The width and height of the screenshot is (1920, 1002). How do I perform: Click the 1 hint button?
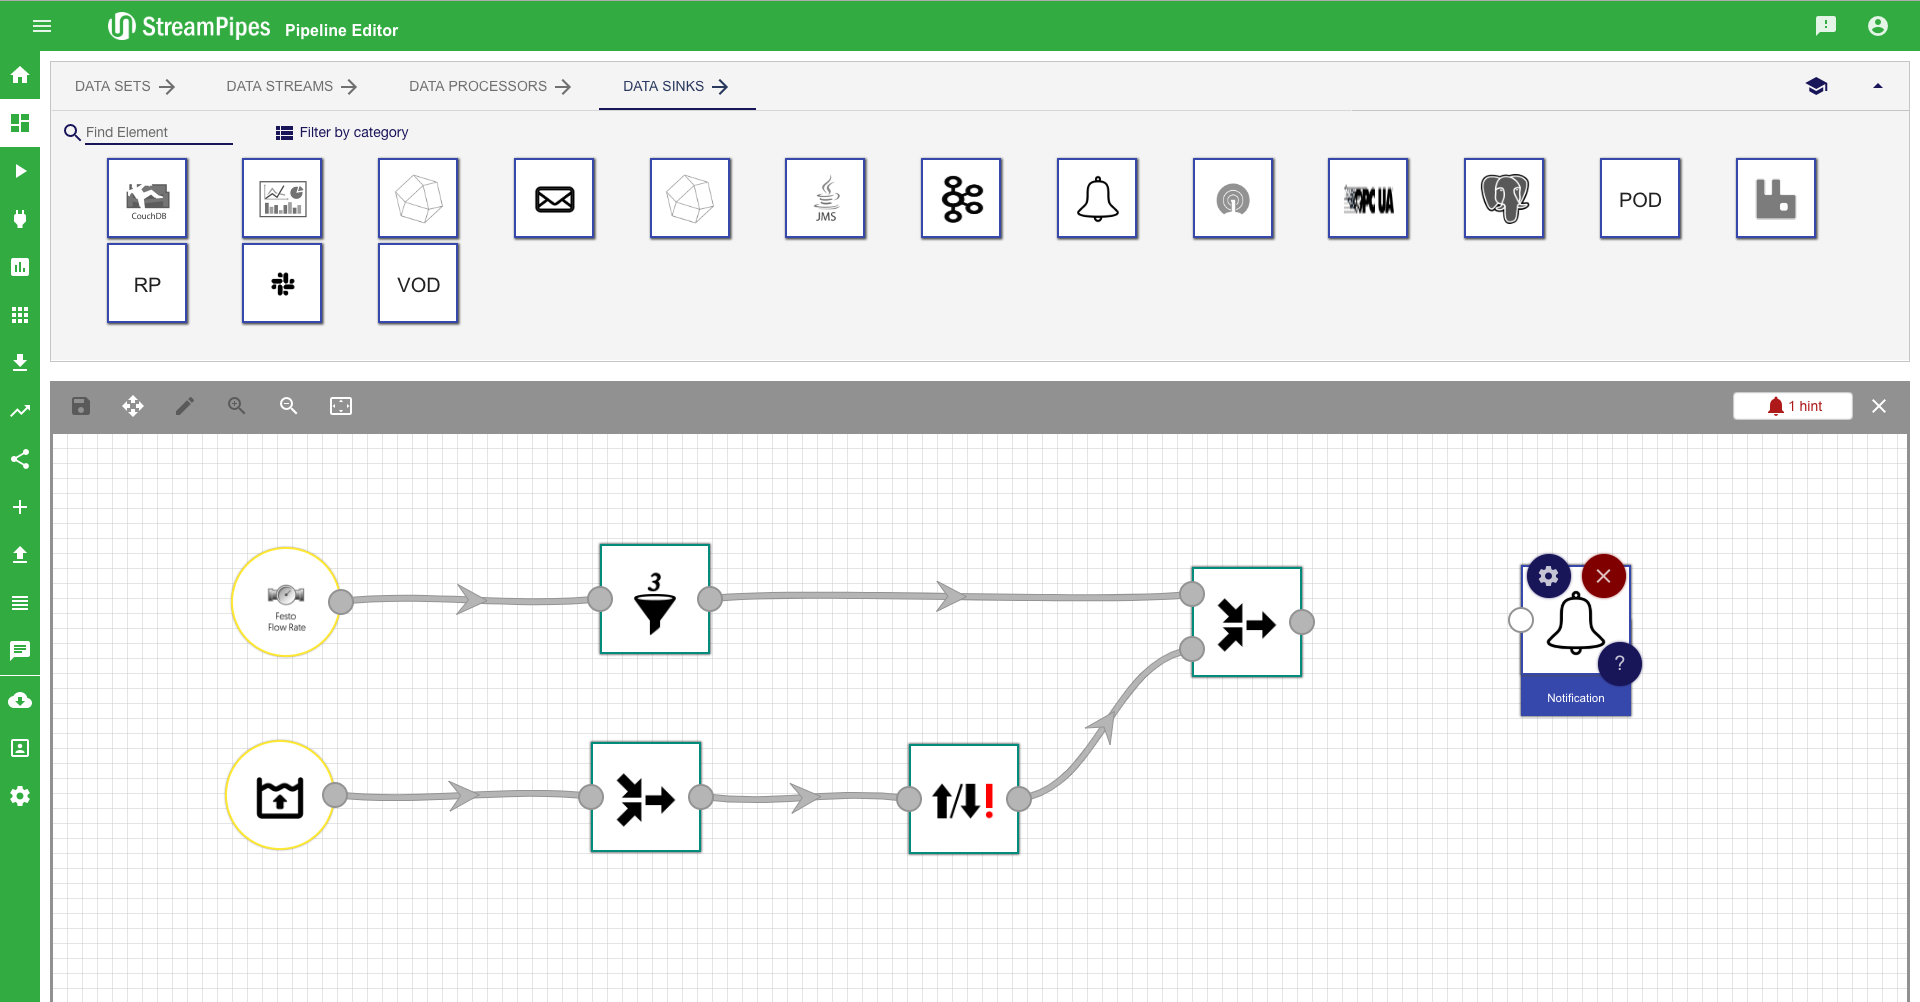point(1793,406)
